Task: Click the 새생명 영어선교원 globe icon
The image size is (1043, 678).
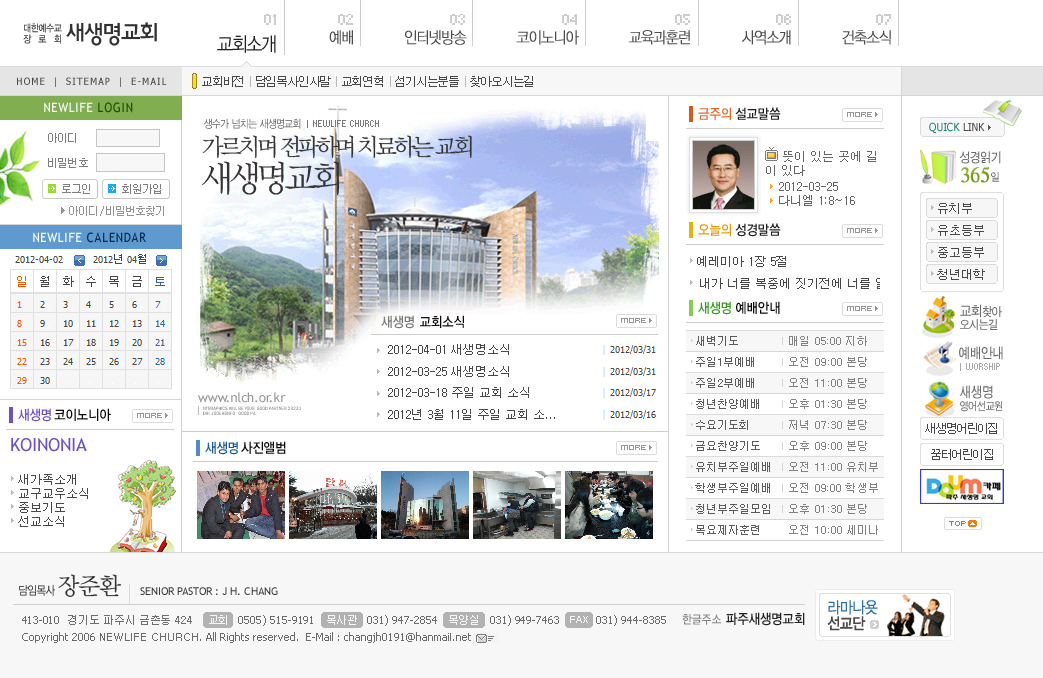Action: (x=938, y=397)
